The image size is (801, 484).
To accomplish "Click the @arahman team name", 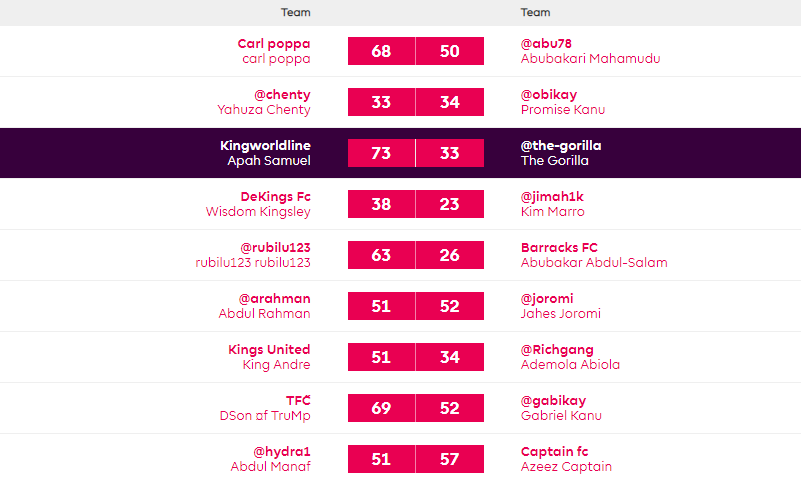I will (274, 299).
